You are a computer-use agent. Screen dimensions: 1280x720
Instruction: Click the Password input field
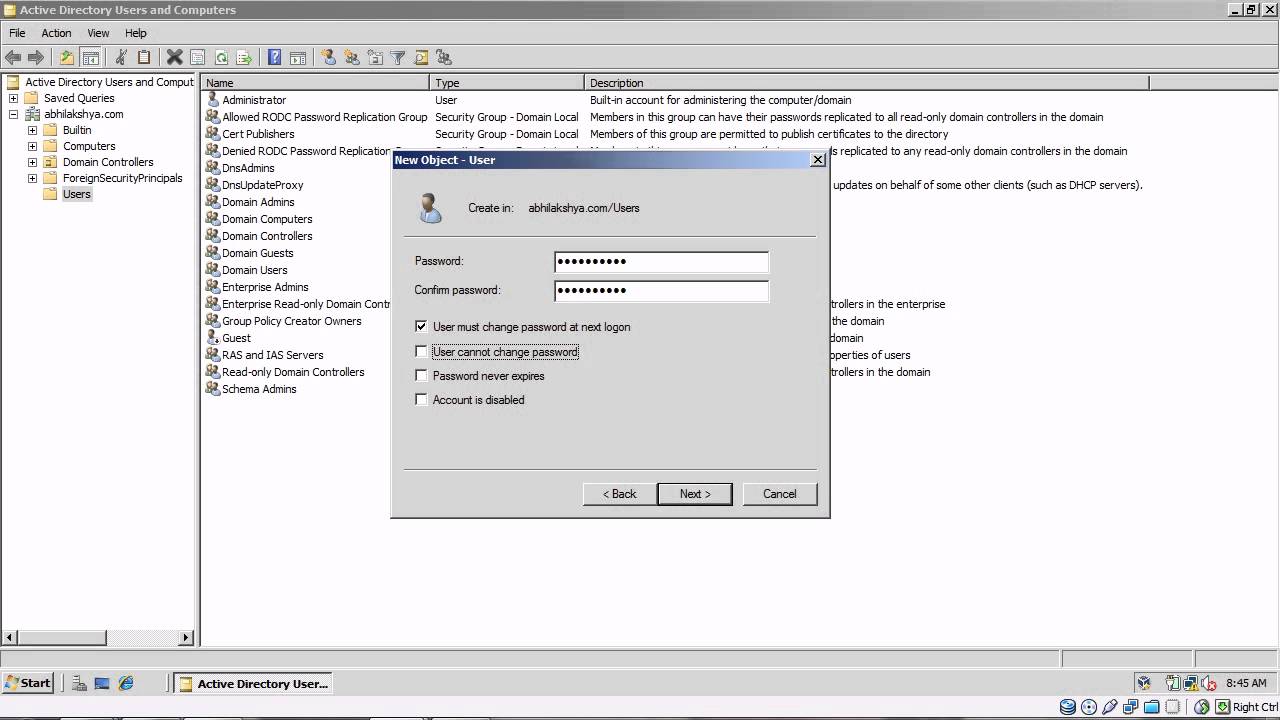tap(661, 261)
